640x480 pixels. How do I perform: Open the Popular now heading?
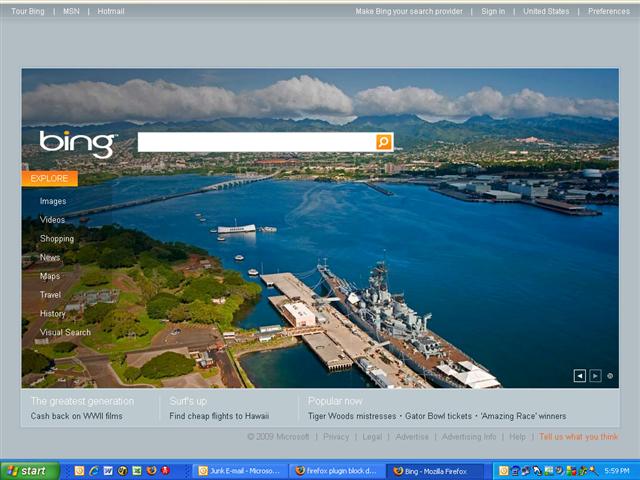tap(335, 401)
